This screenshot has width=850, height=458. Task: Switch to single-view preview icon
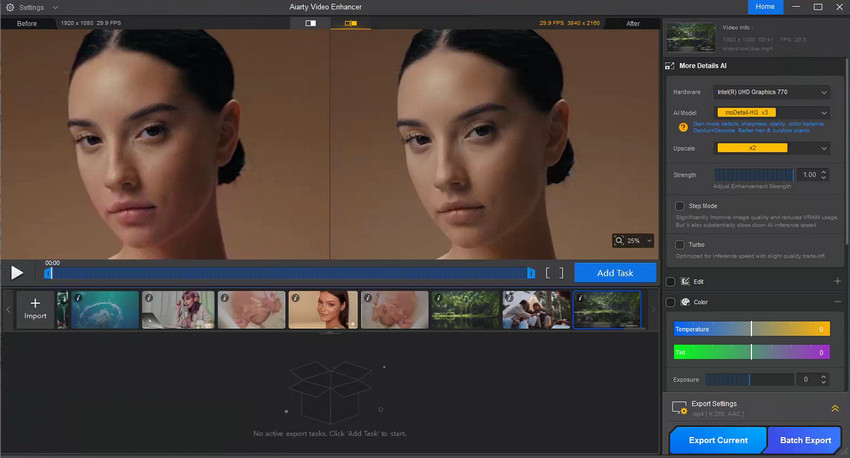(310, 23)
